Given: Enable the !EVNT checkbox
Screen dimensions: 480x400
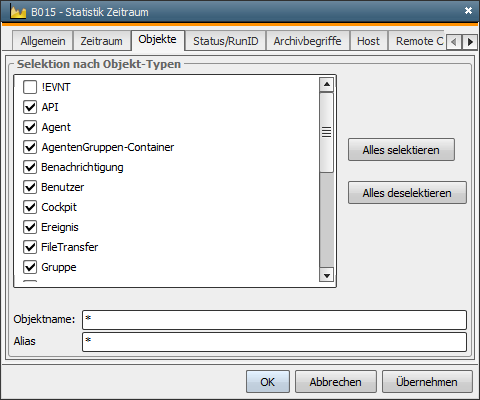Looking at the screenshot, I should (x=30, y=87).
